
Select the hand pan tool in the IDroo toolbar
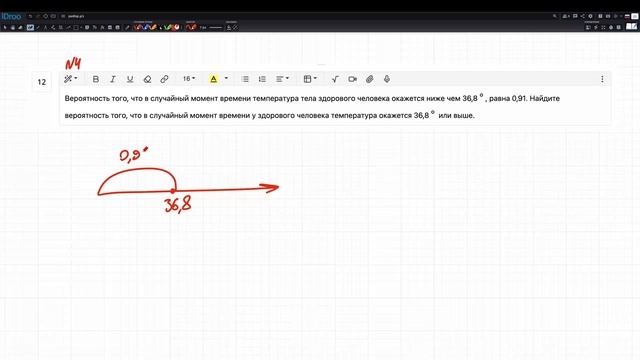[x=13, y=27]
